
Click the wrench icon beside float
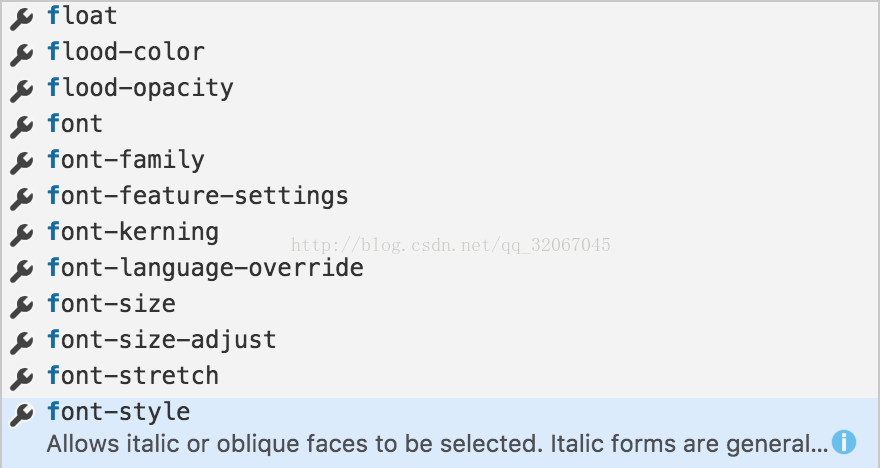point(21,19)
